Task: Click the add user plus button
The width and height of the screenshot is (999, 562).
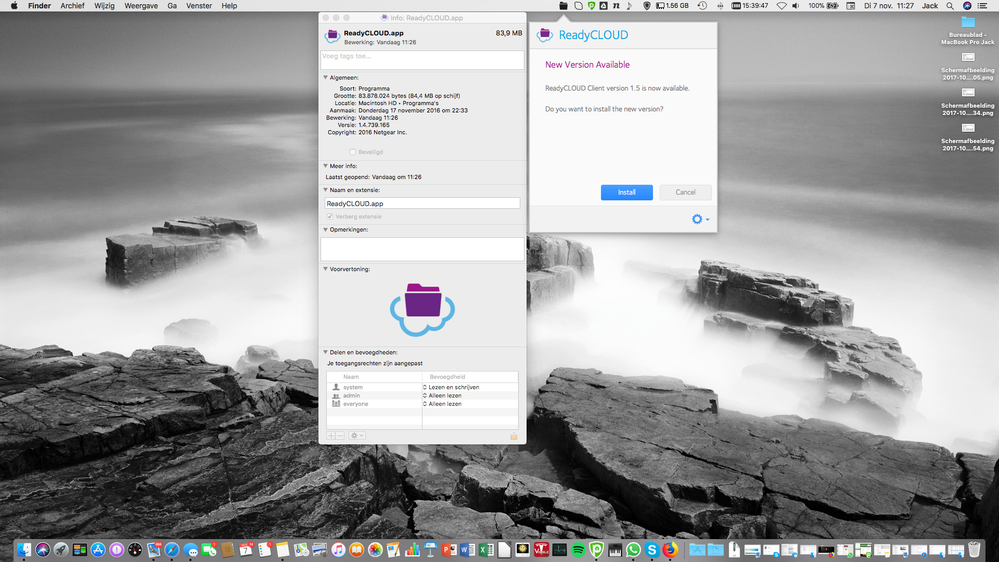Action: 331,436
